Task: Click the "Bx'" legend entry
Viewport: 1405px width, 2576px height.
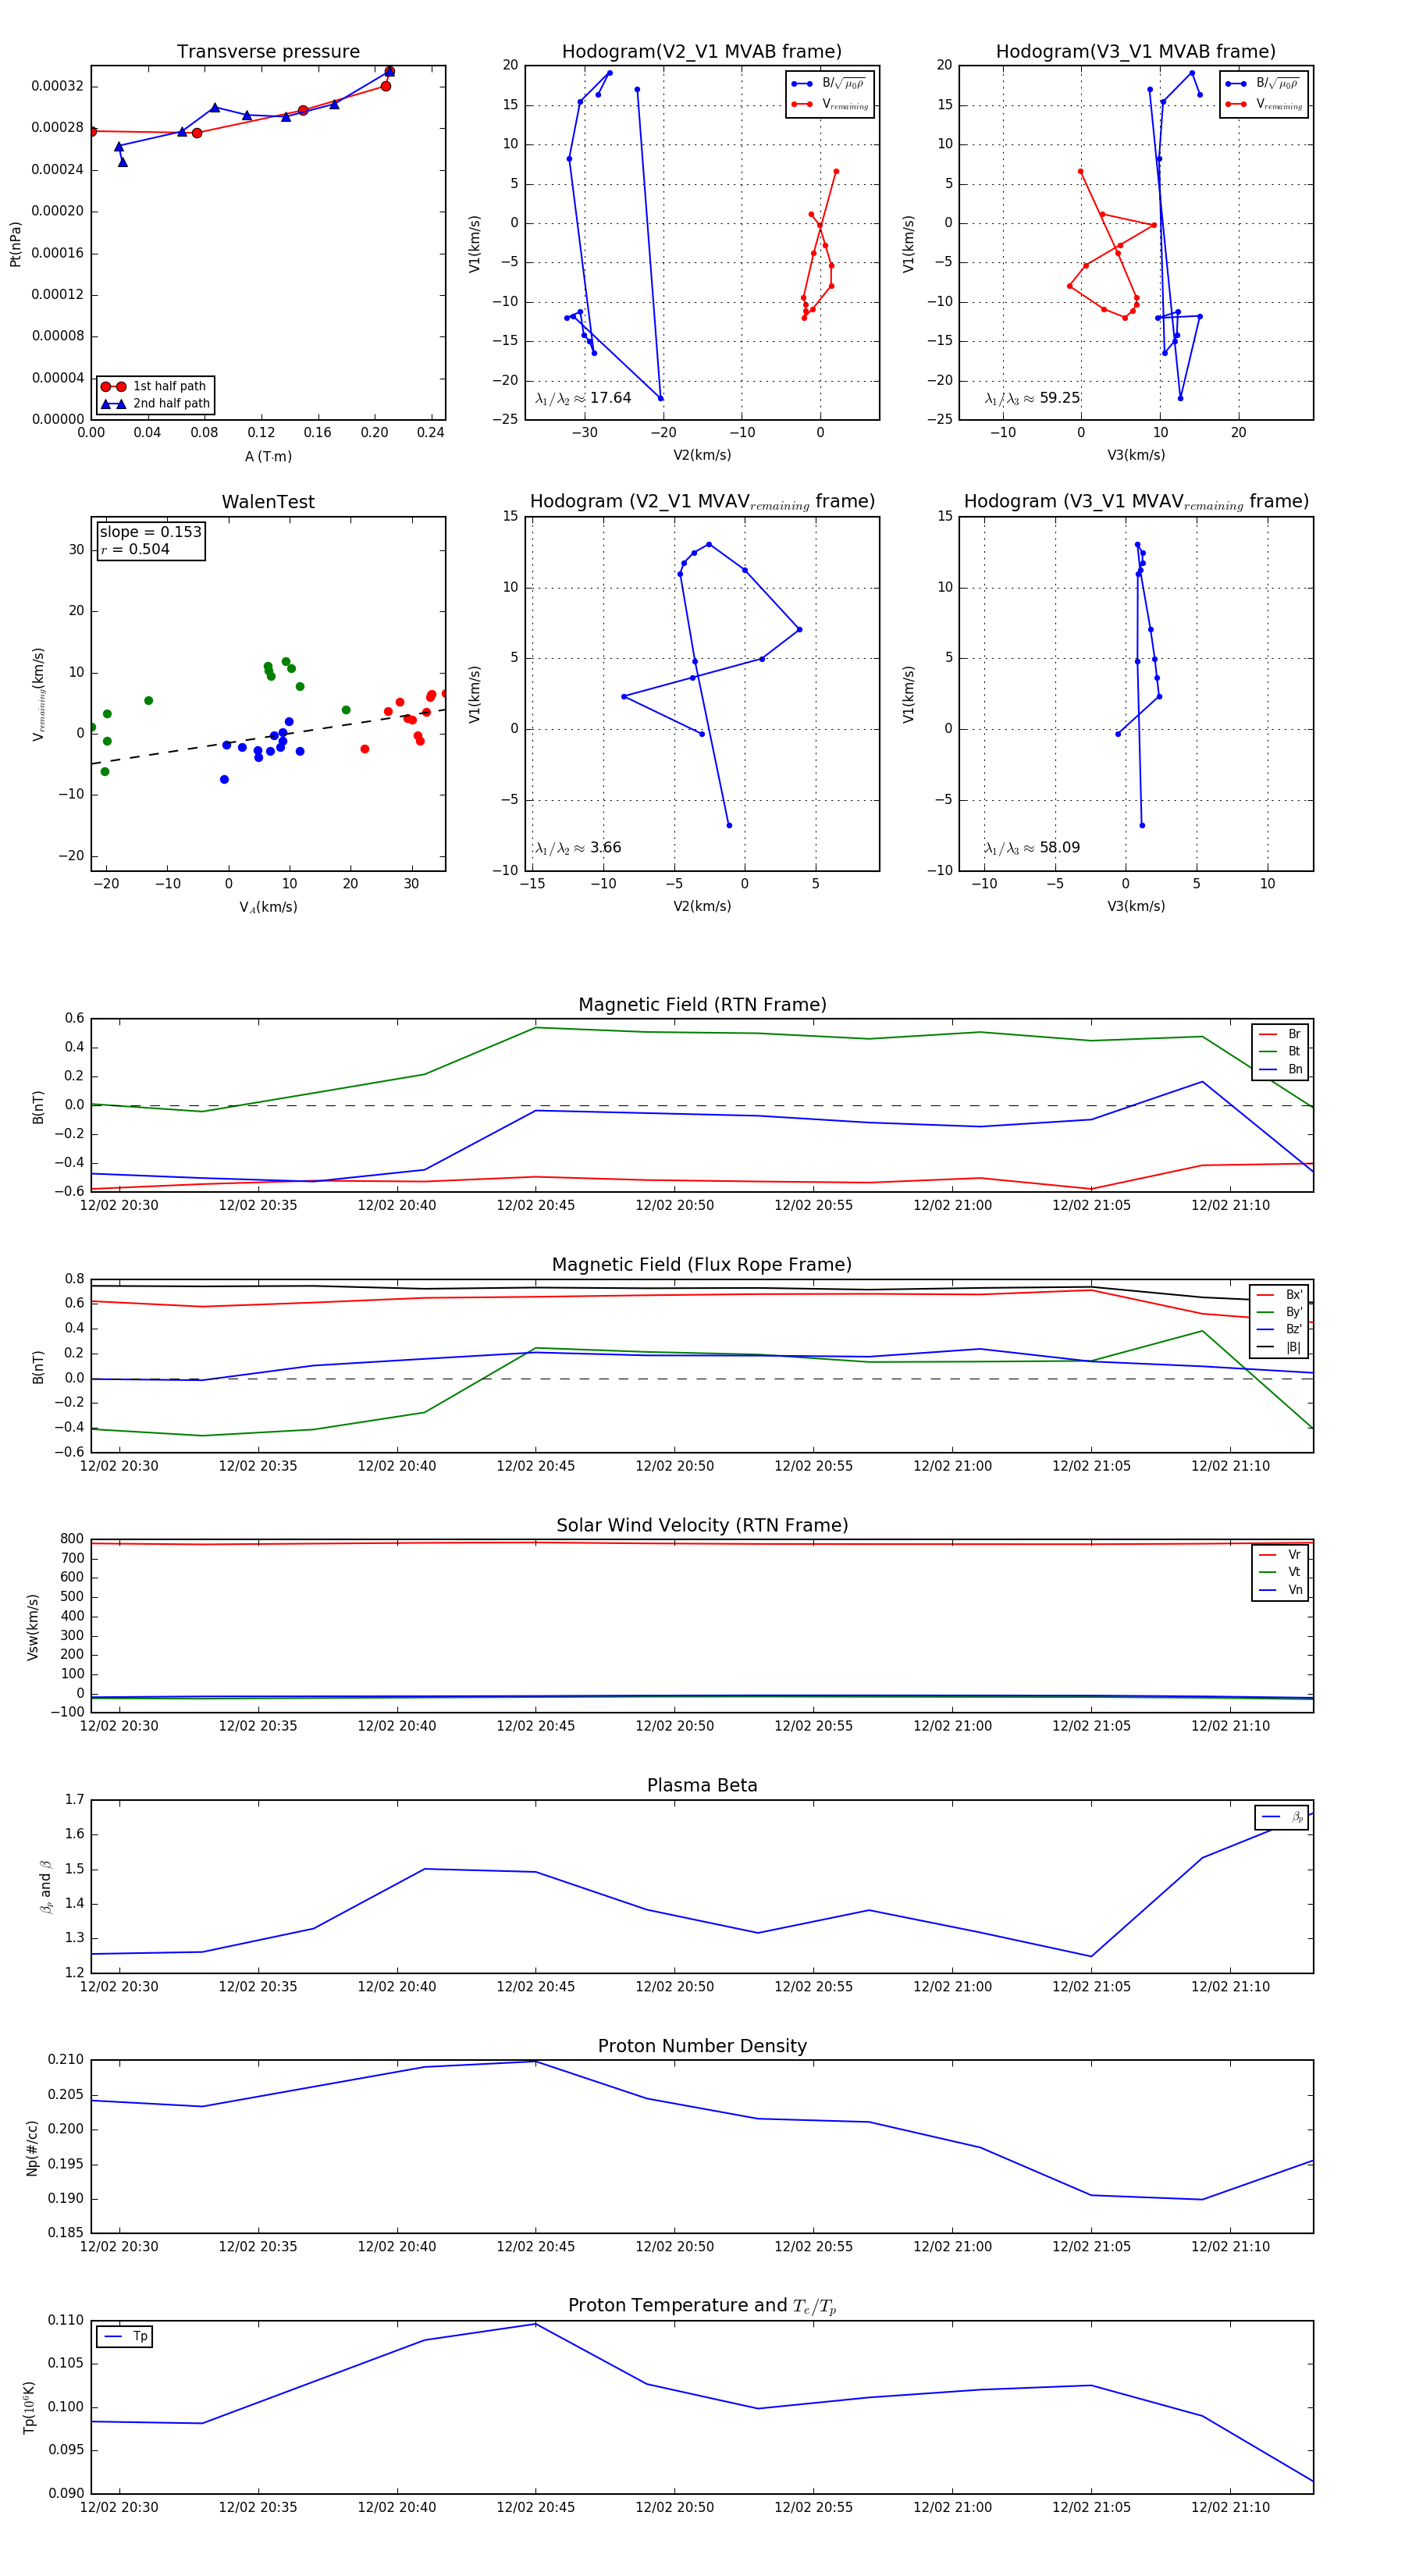Action: 1279,1295
